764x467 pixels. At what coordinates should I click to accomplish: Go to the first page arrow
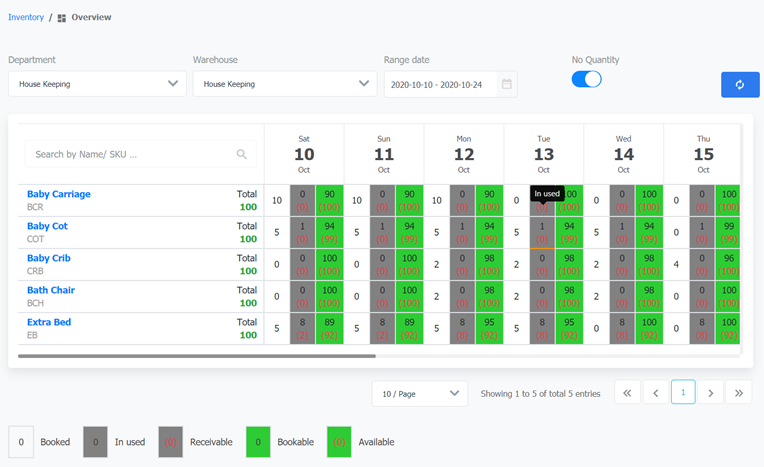(627, 393)
